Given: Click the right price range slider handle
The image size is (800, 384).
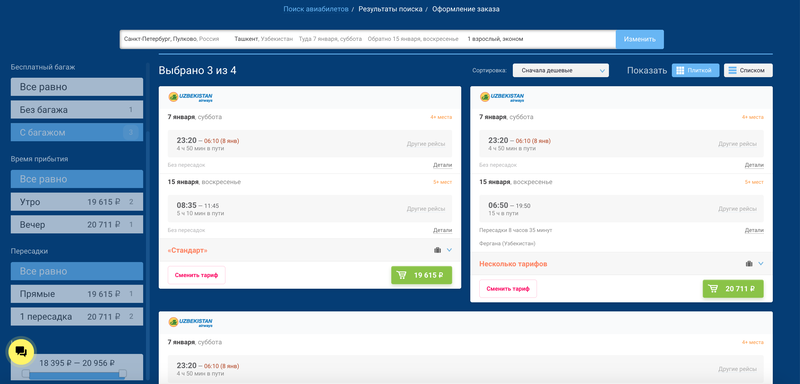Looking at the screenshot, I should (122, 374).
